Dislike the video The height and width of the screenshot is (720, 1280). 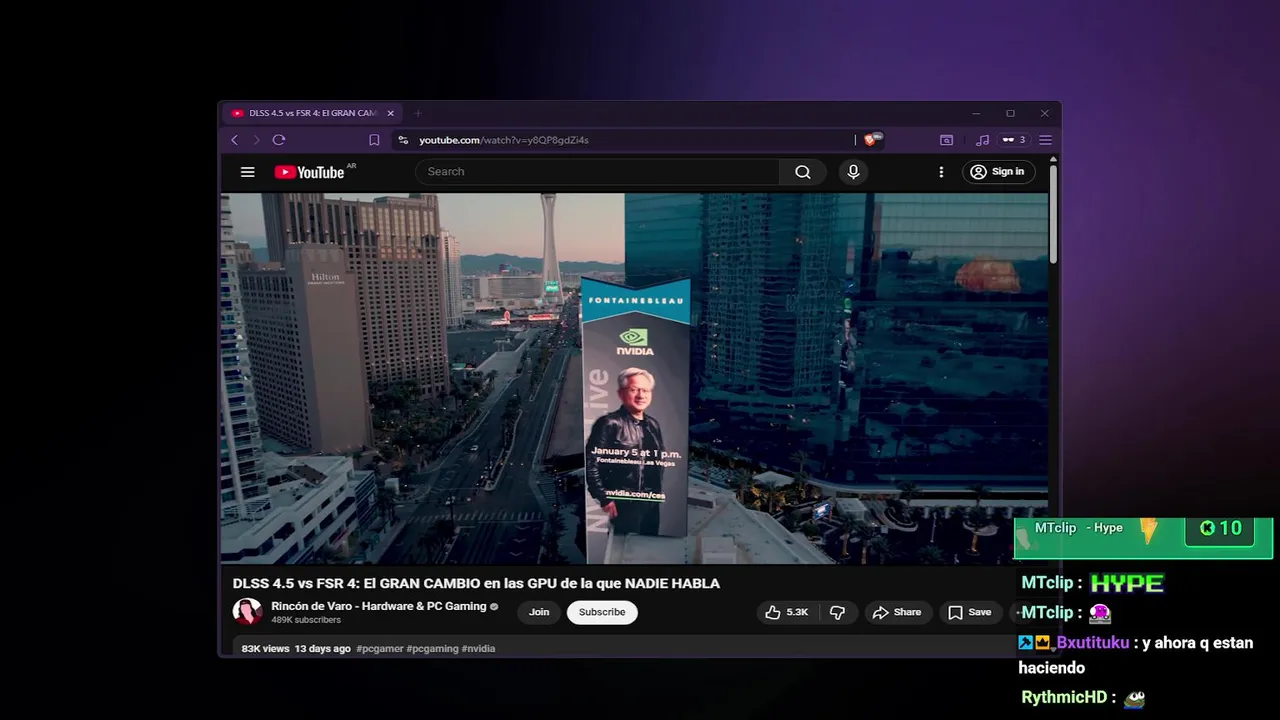pos(838,612)
